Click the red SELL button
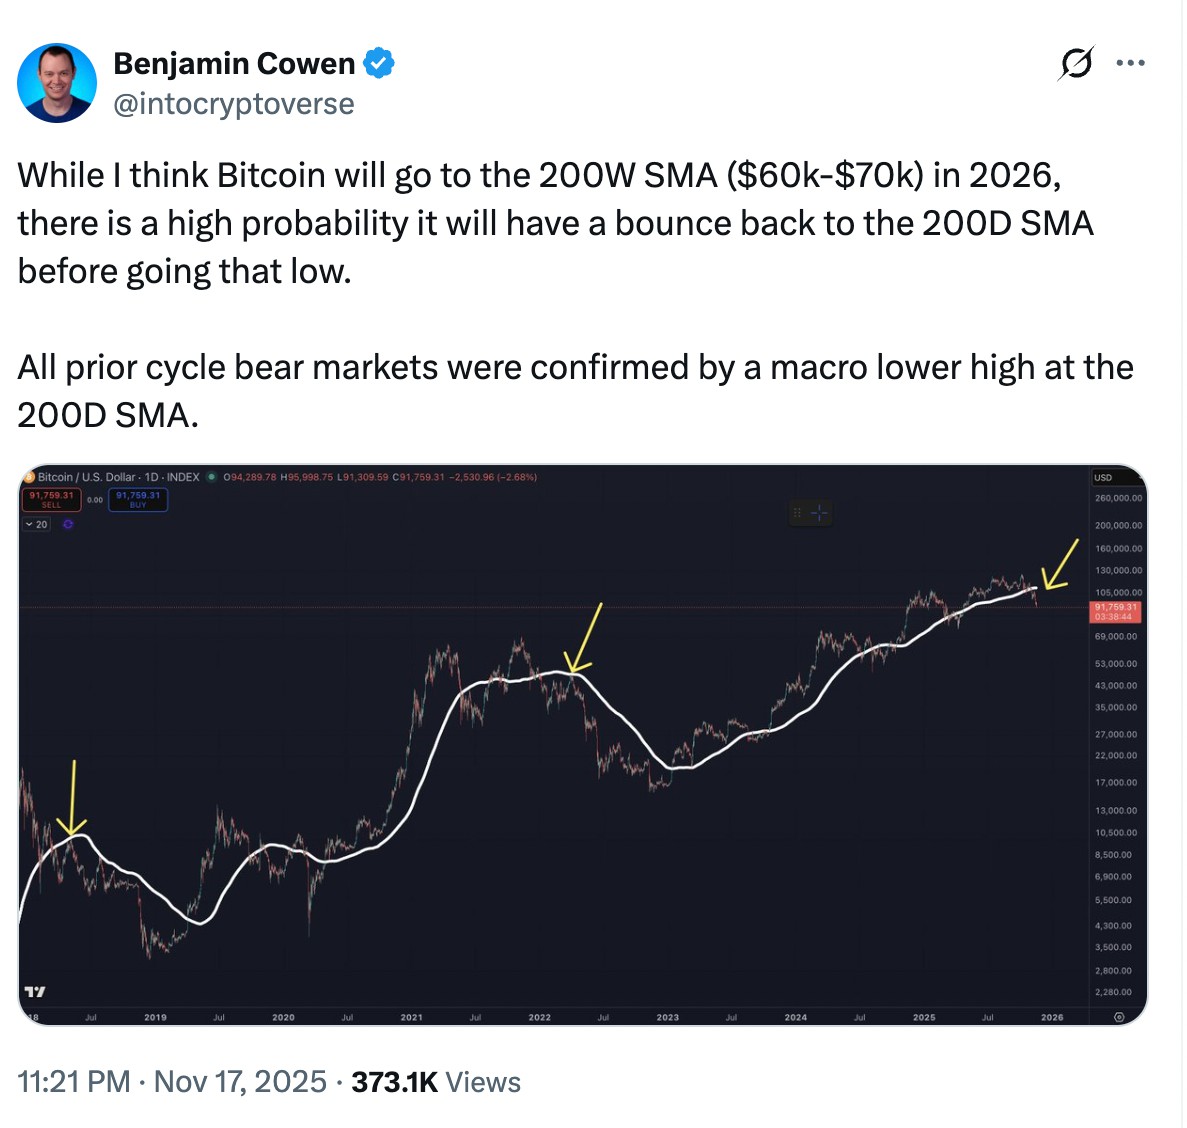Screen dimensions: 1187x1128 click(51, 500)
